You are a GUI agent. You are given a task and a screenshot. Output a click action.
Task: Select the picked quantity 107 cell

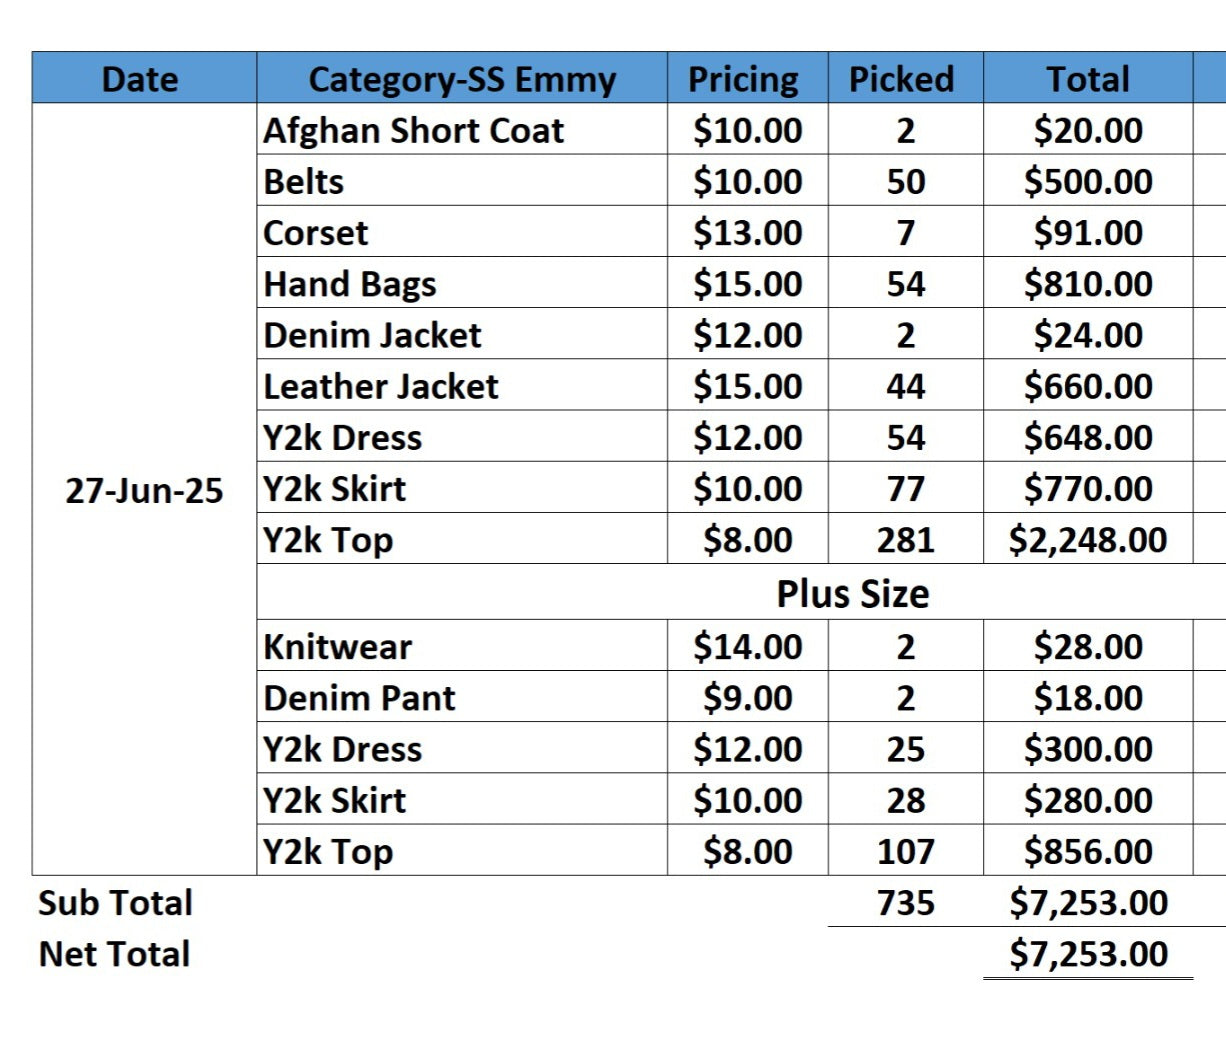tap(905, 851)
